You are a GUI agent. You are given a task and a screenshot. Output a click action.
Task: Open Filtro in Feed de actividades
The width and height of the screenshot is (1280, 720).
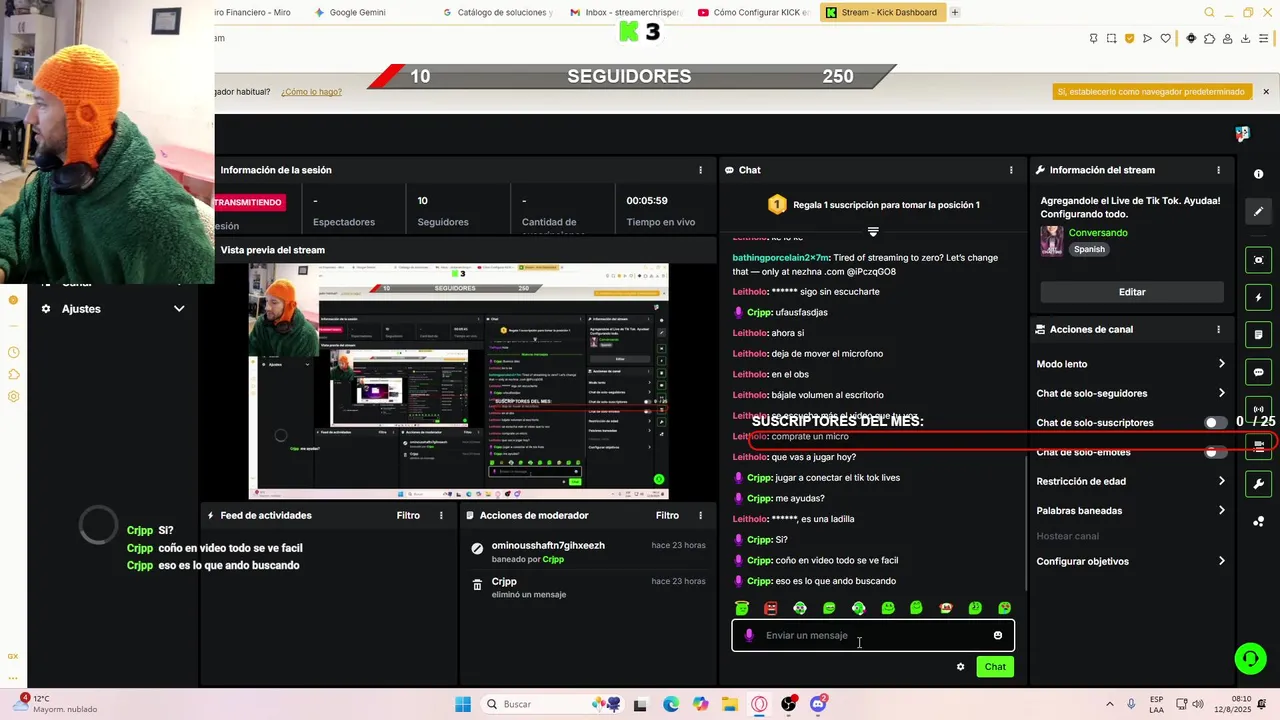pos(408,515)
